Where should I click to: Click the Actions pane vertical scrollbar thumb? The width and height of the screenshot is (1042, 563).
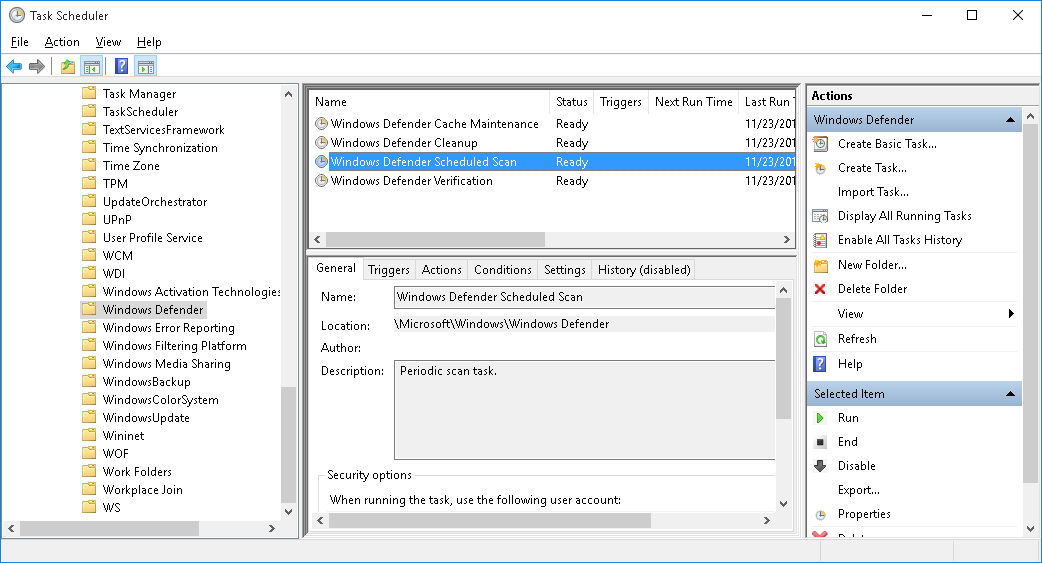[x=1030, y=303]
